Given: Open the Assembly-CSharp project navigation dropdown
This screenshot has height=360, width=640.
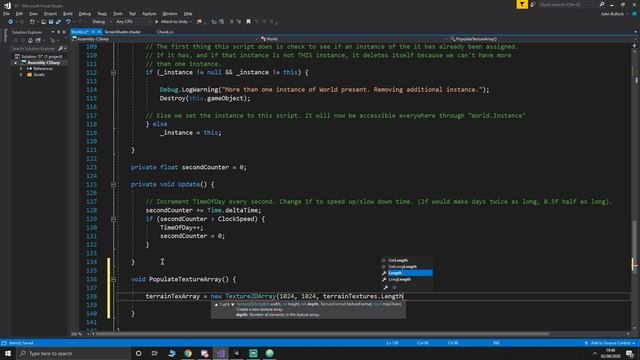Looking at the screenshot, I should pyautogui.click(x=165, y=39).
